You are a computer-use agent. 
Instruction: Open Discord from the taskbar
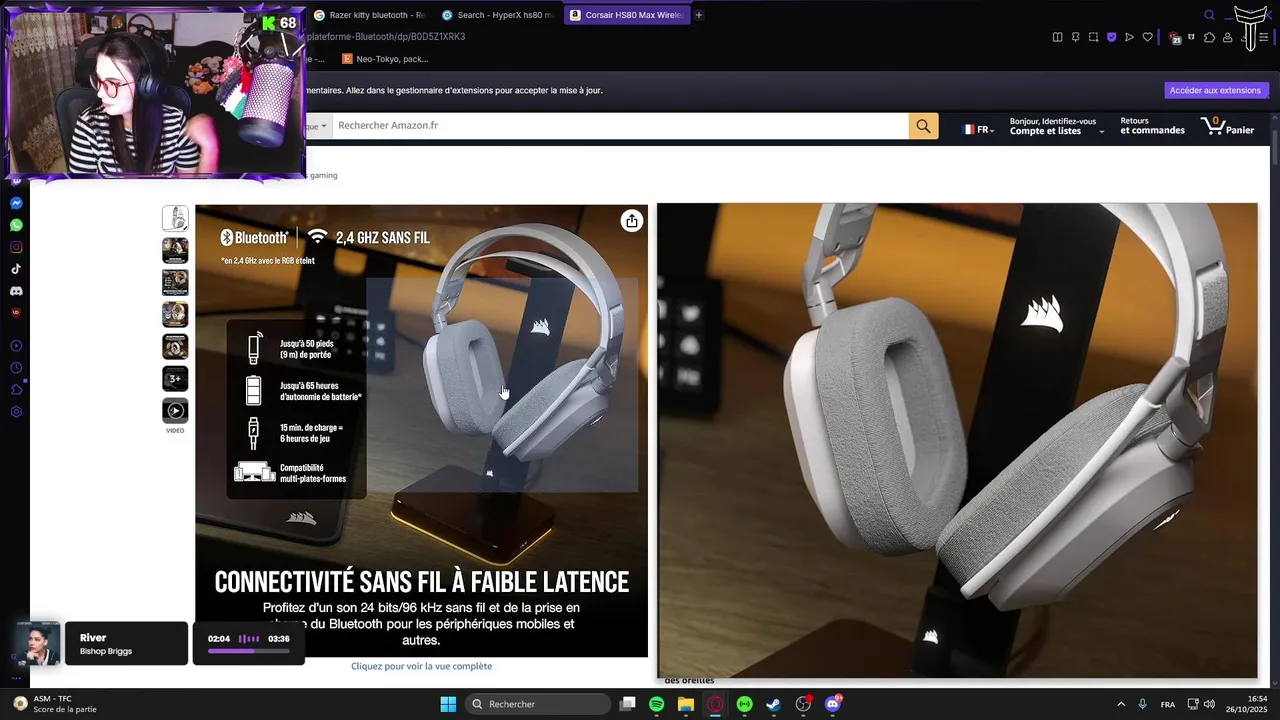[x=833, y=704]
